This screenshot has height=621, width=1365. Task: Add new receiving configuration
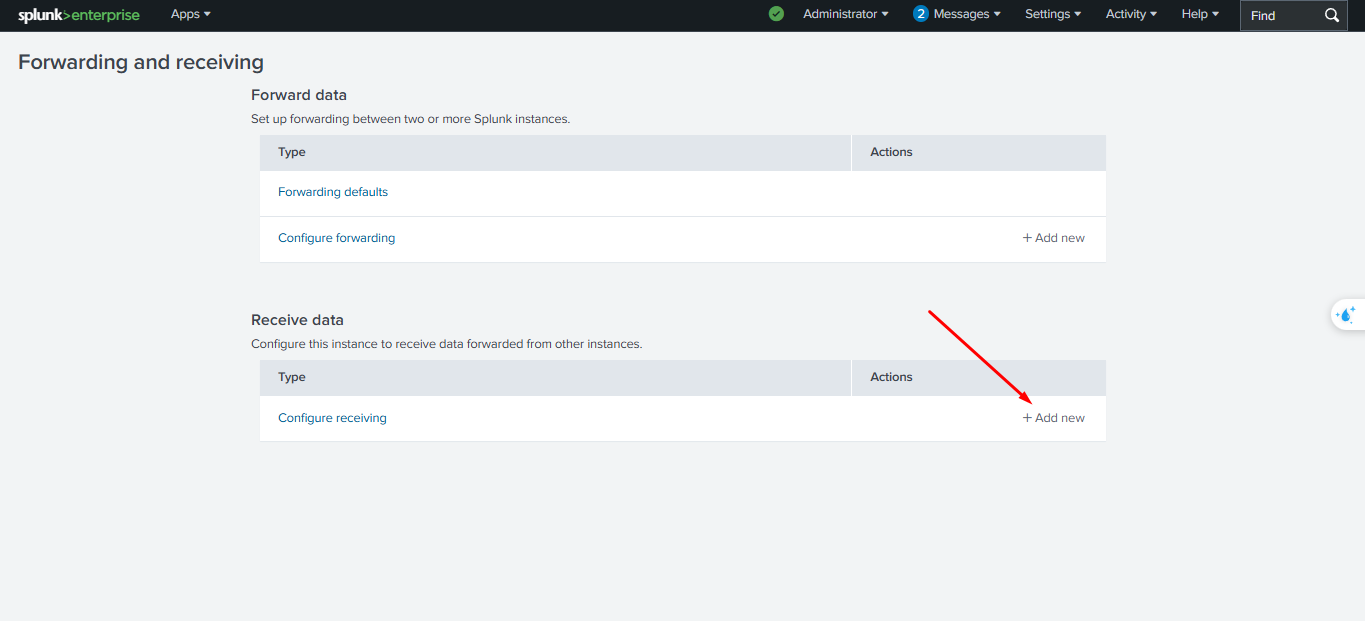pyautogui.click(x=1053, y=418)
